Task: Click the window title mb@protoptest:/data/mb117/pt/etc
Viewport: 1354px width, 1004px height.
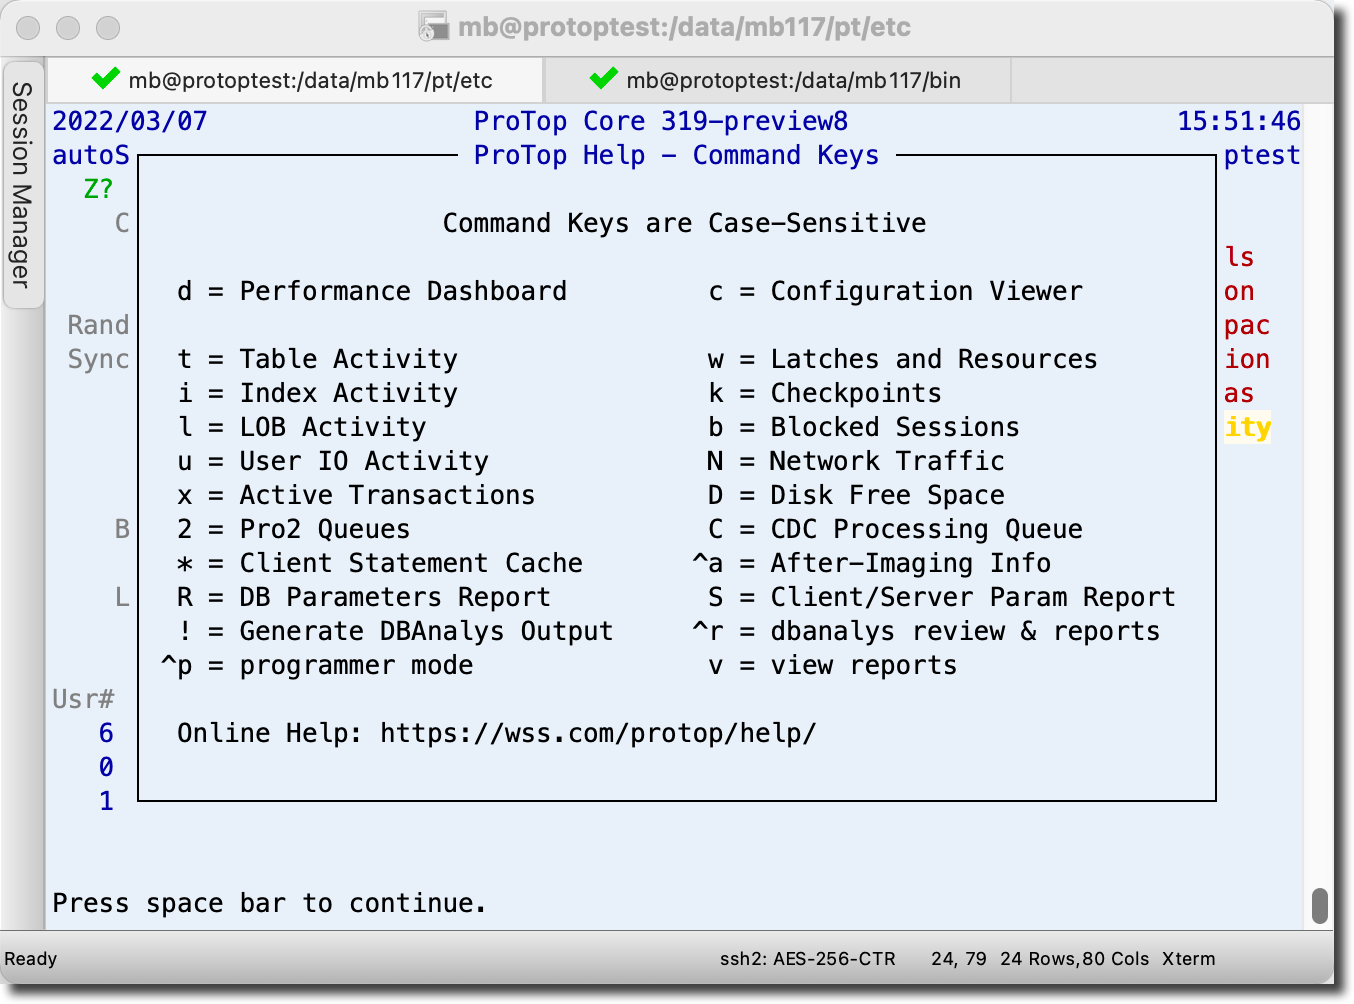Action: coord(685,27)
